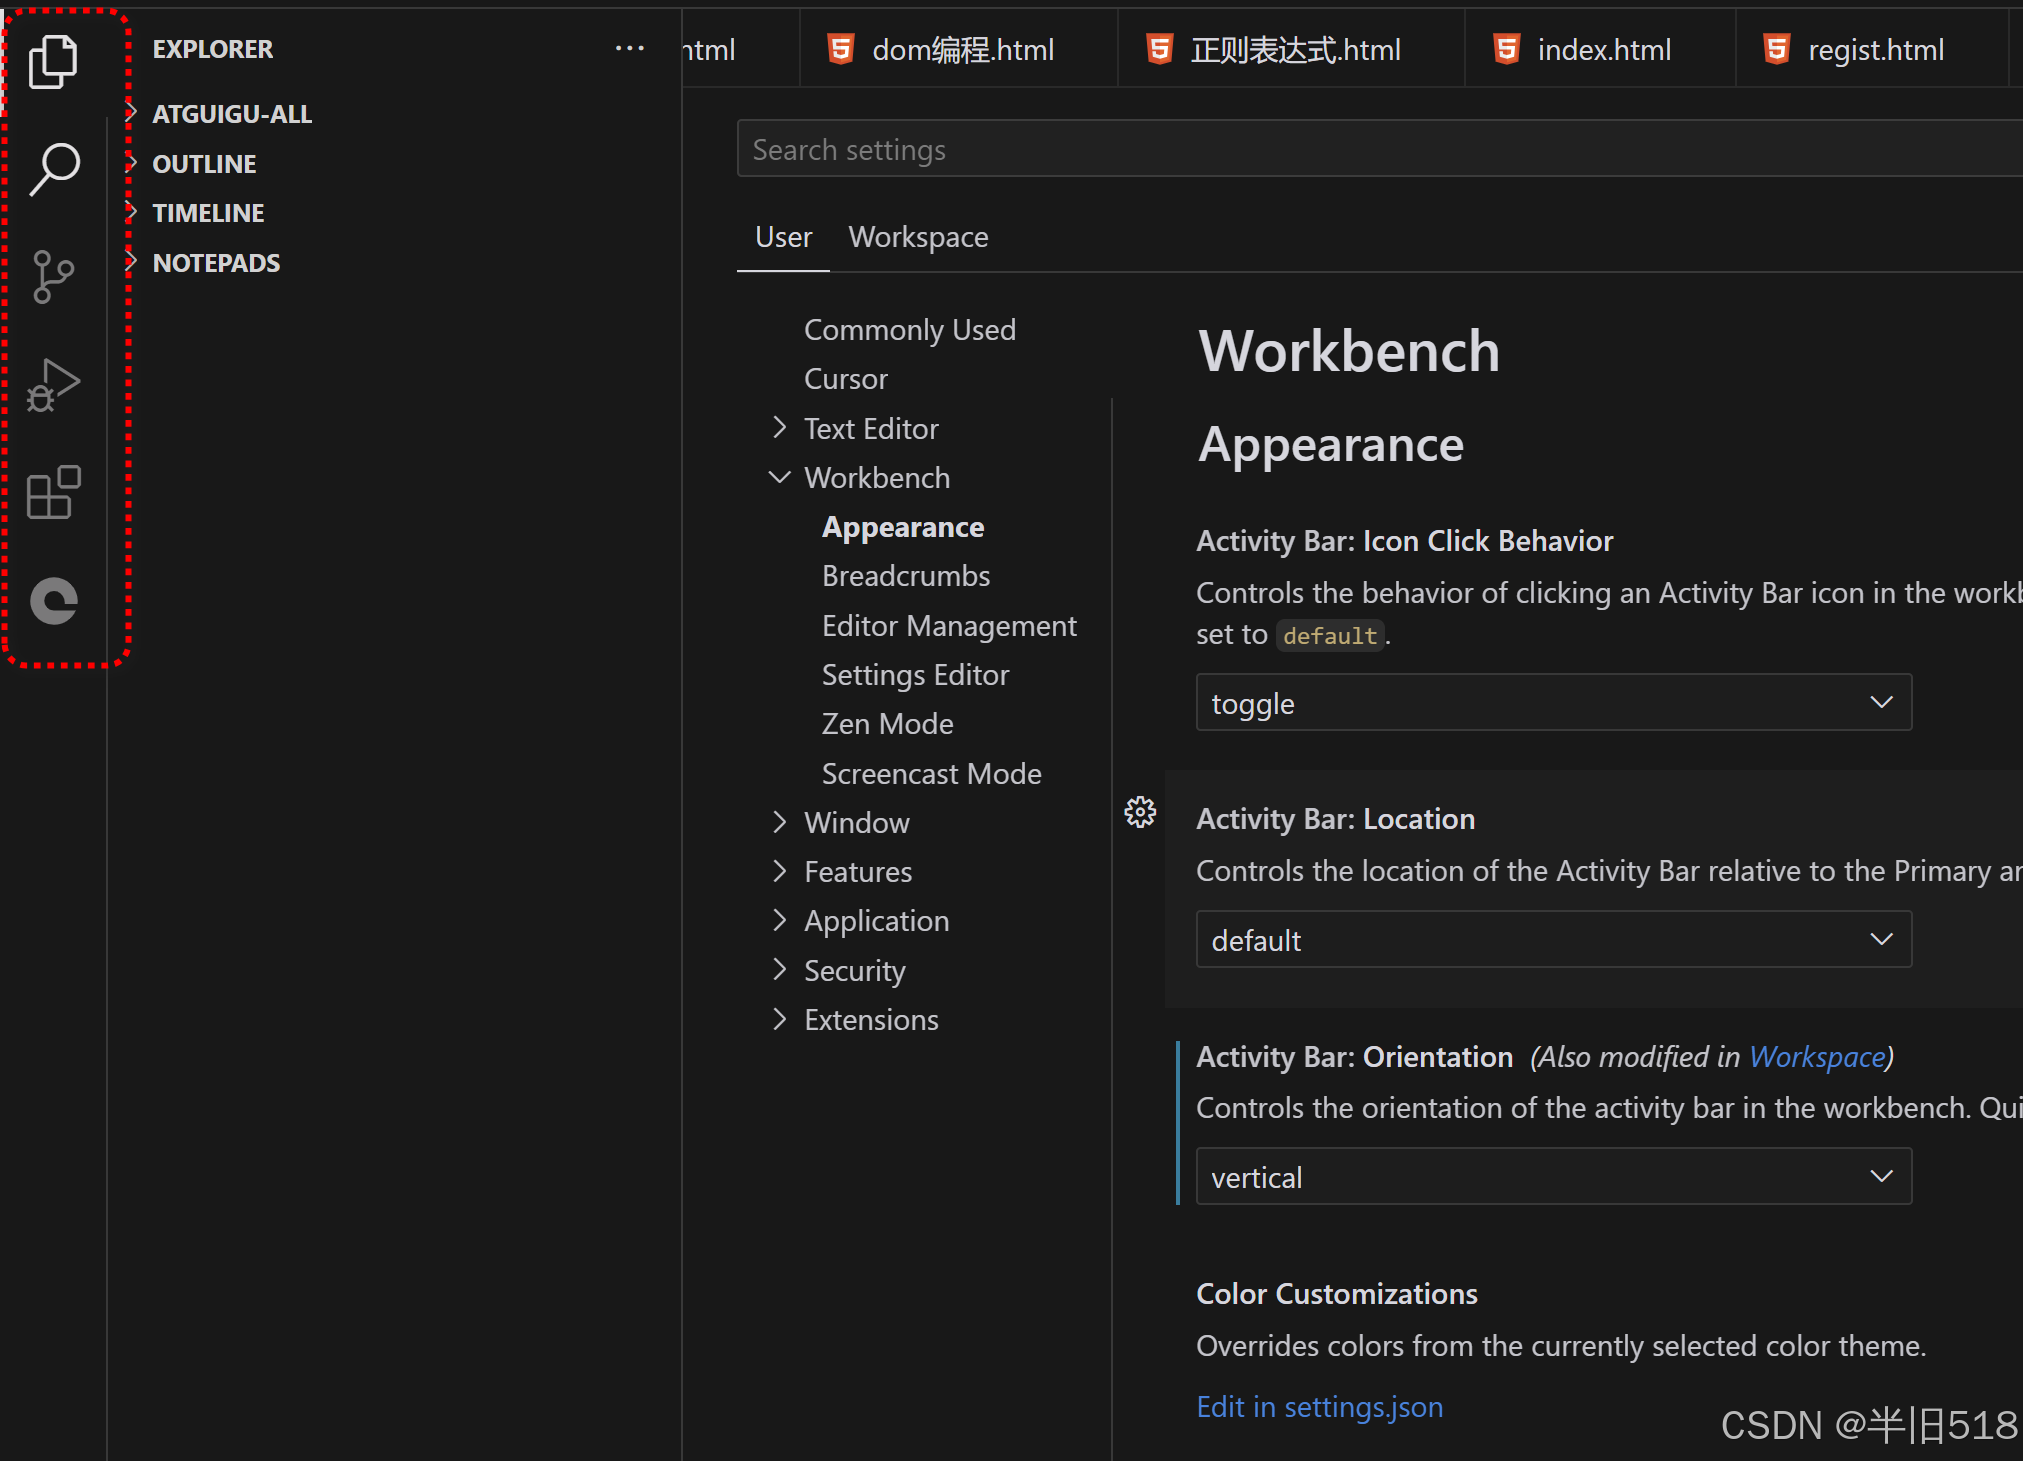Viewport: 2023px width, 1461px height.
Task: Open the Search view in activity bar
Action: coord(53,169)
